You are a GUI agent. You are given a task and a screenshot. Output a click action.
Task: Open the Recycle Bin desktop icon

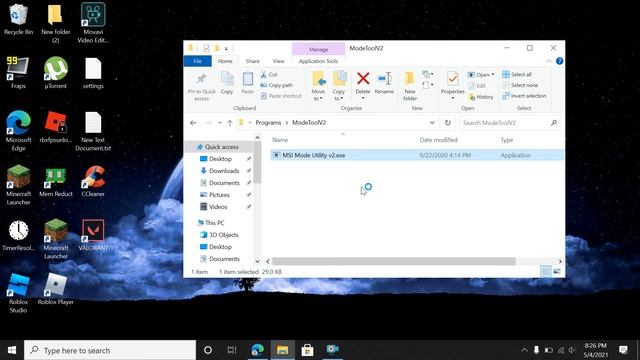18,18
